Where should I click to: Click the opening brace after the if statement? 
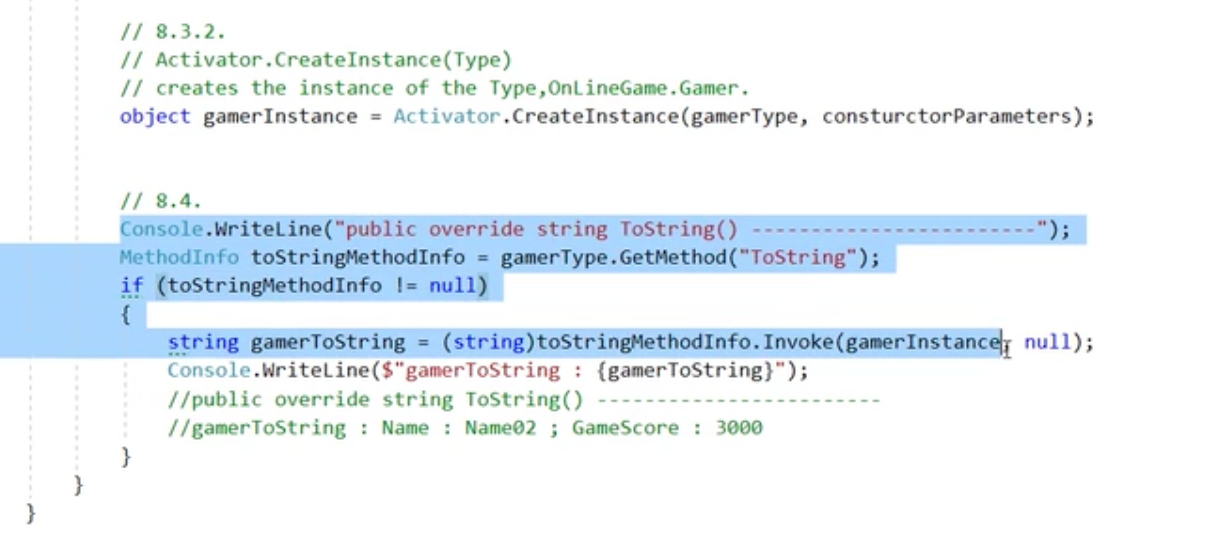point(126,315)
